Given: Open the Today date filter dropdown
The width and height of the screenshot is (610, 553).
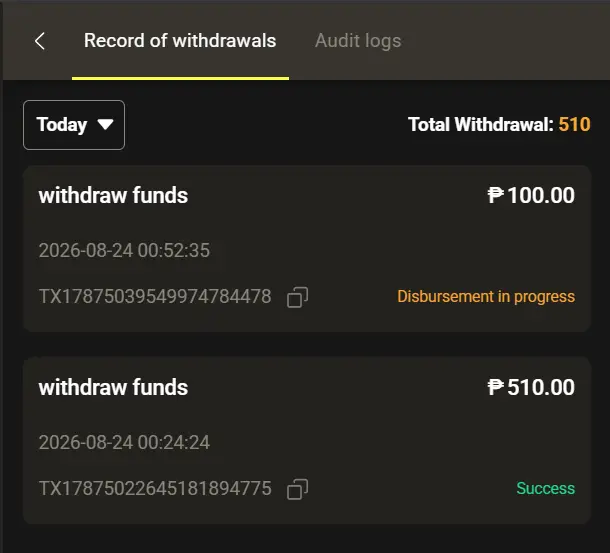Looking at the screenshot, I should (74, 125).
